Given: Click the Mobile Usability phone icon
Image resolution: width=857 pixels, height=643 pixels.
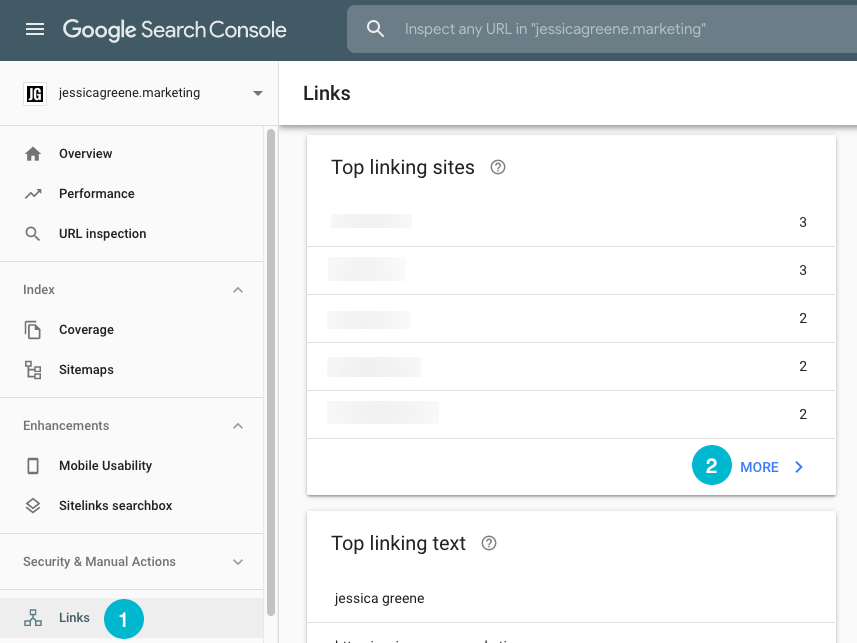Looking at the screenshot, I should pos(33,466).
